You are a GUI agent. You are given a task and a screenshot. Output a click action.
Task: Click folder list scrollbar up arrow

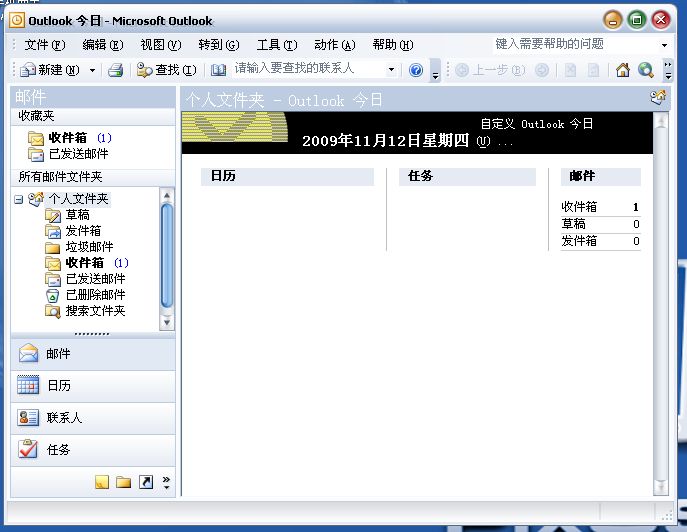click(x=166, y=195)
